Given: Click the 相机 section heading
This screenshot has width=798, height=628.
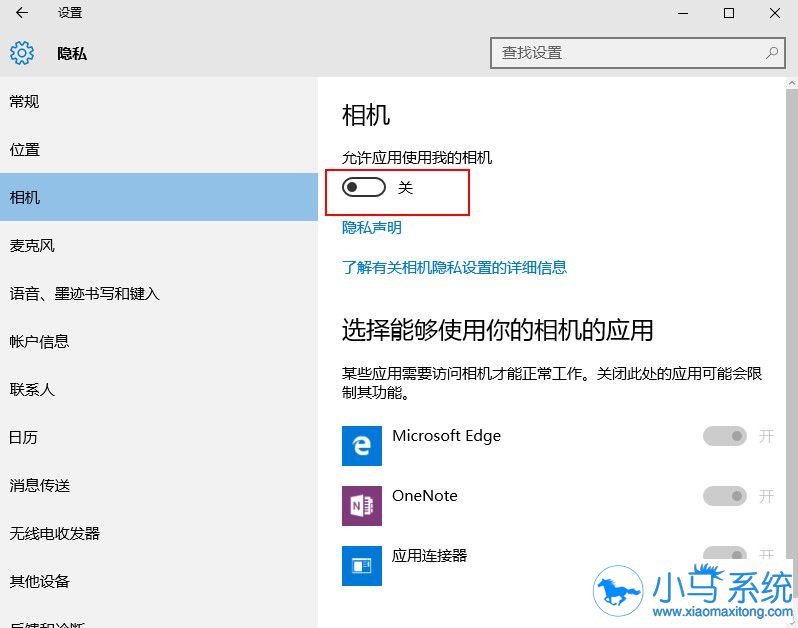Looking at the screenshot, I should 366,115.
